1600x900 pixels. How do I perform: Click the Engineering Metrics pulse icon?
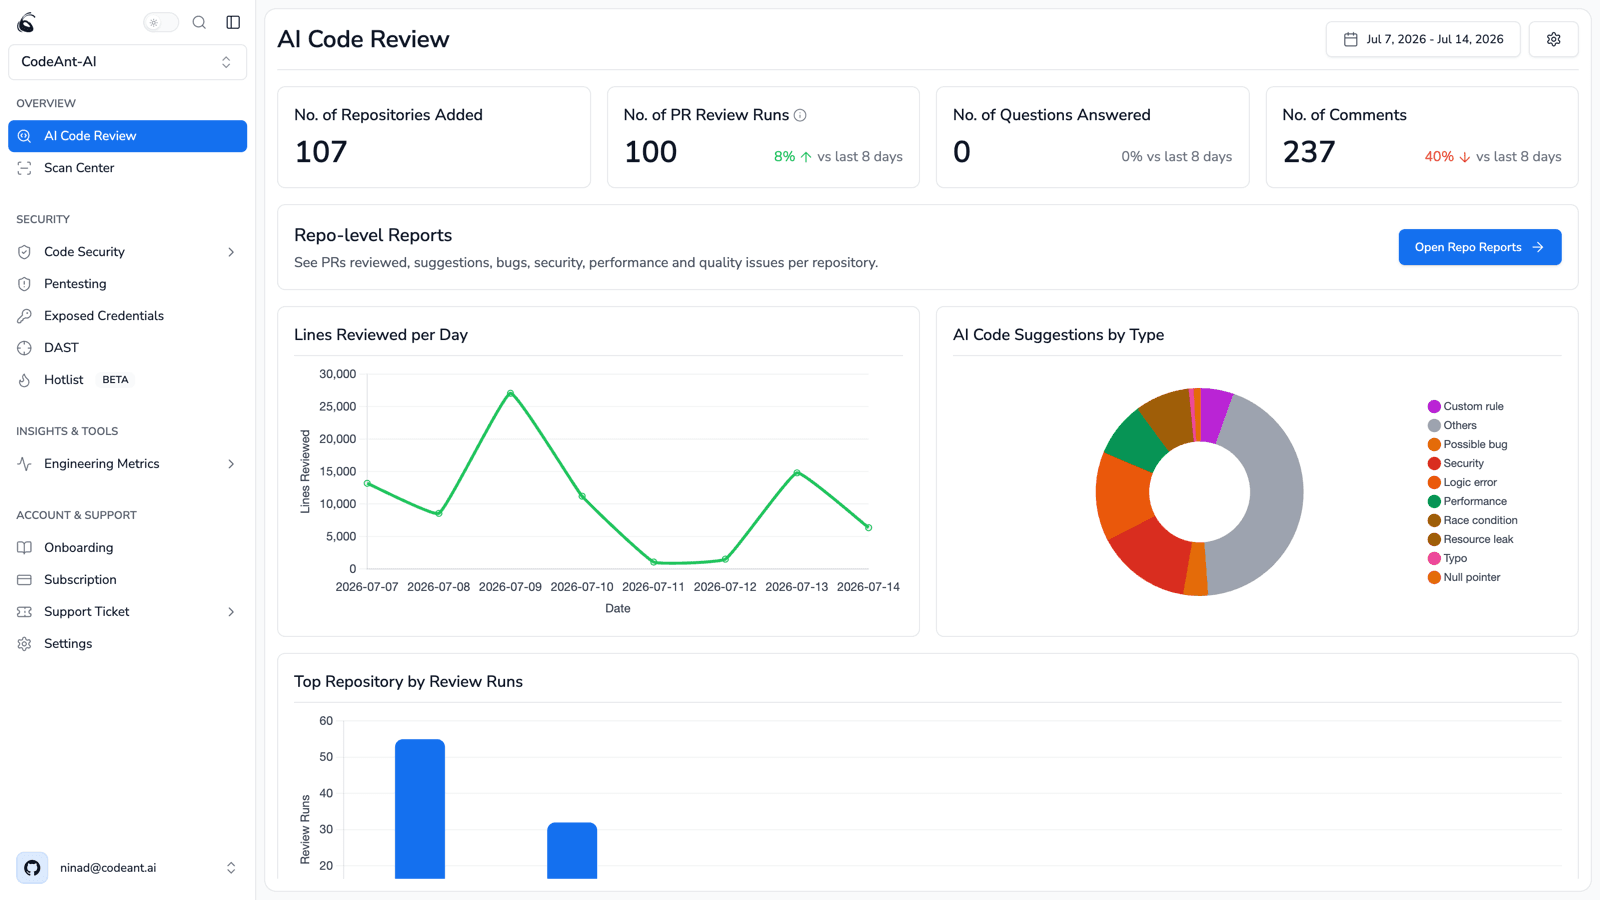[x=25, y=464]
